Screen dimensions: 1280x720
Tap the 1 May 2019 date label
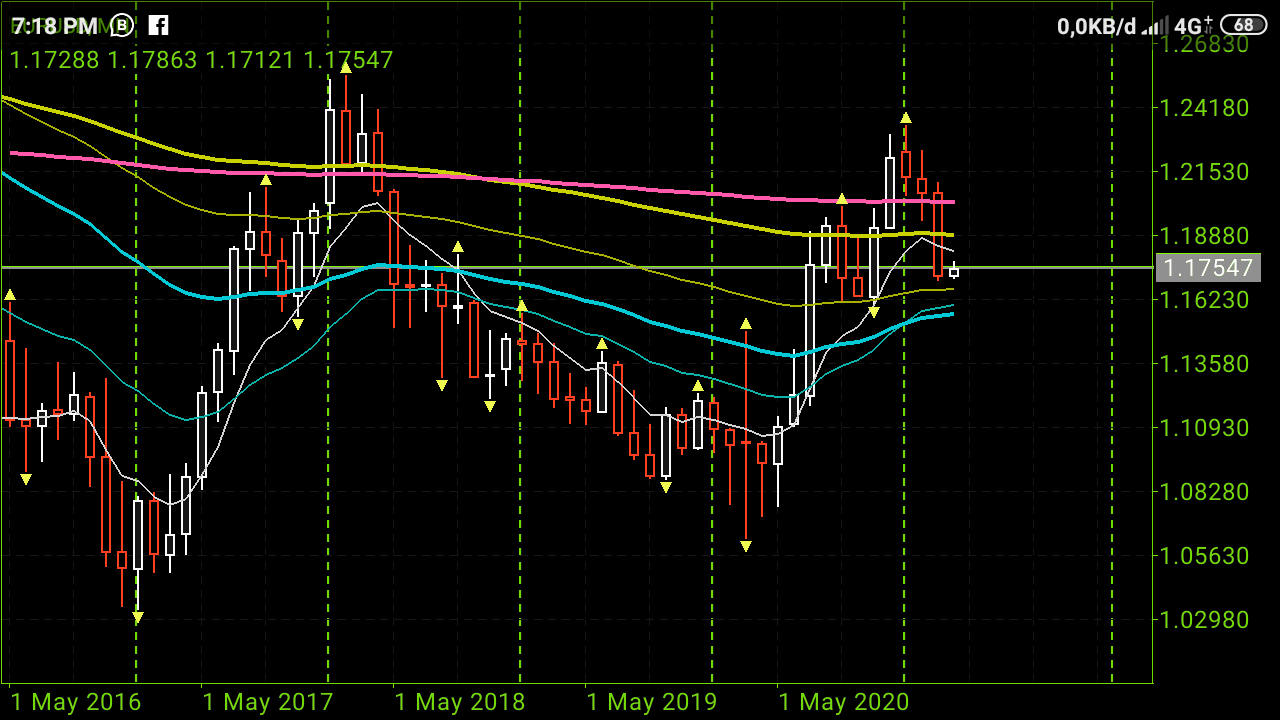pos(652,702)
